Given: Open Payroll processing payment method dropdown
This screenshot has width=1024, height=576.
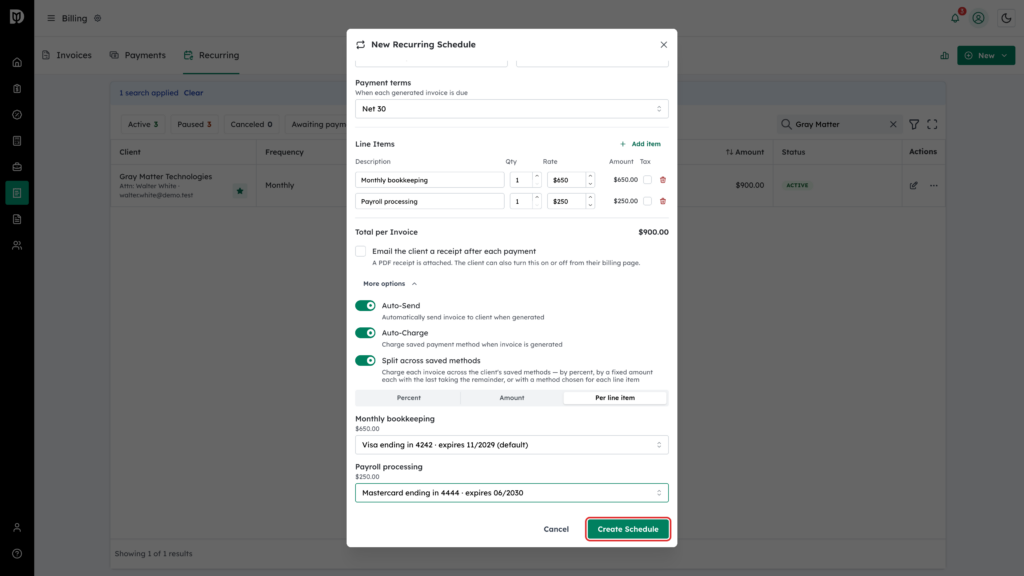Looking at the screenshot, I should [511, 493].
